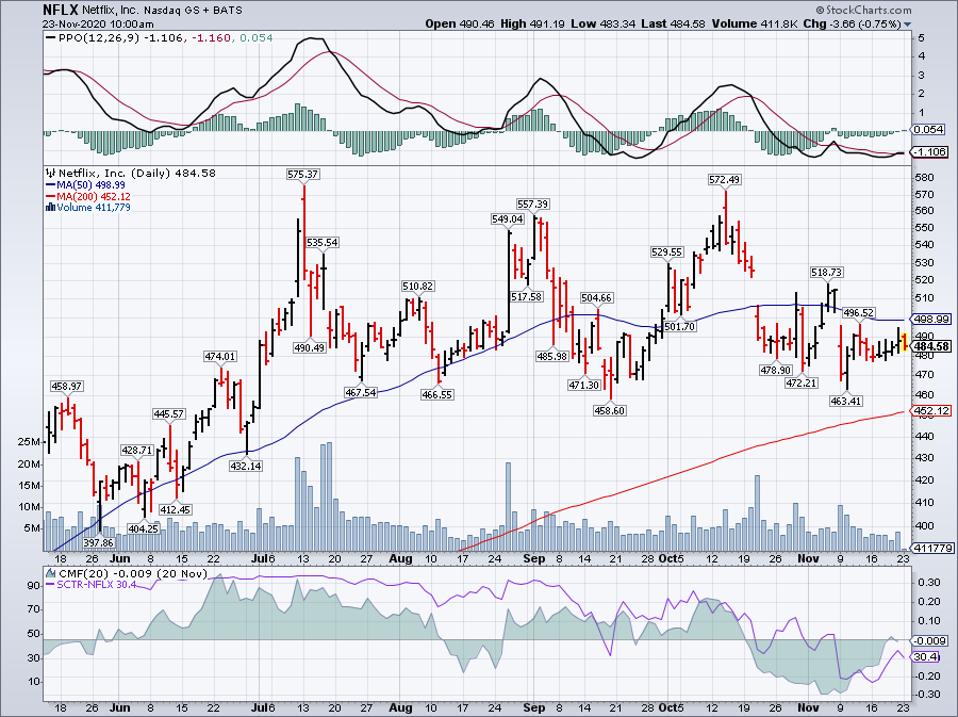Click the MA(50) 498.99 legend text
The height and width of the screenshot is (717, 958).
[91, 185]
